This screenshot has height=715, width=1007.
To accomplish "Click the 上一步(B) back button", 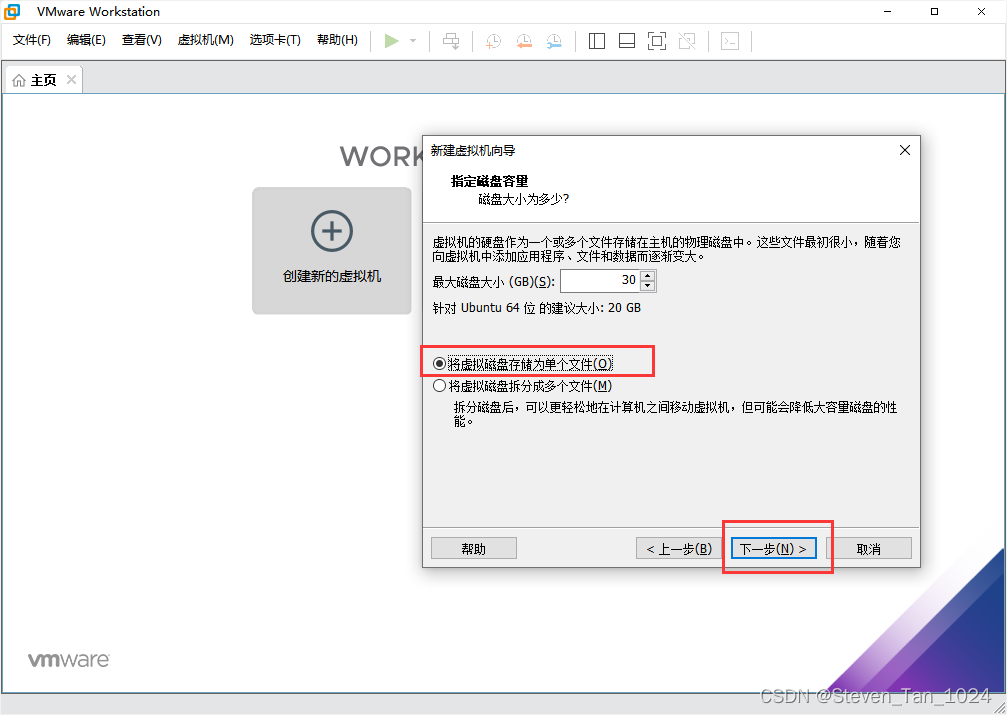I will (x=679, y=549).
